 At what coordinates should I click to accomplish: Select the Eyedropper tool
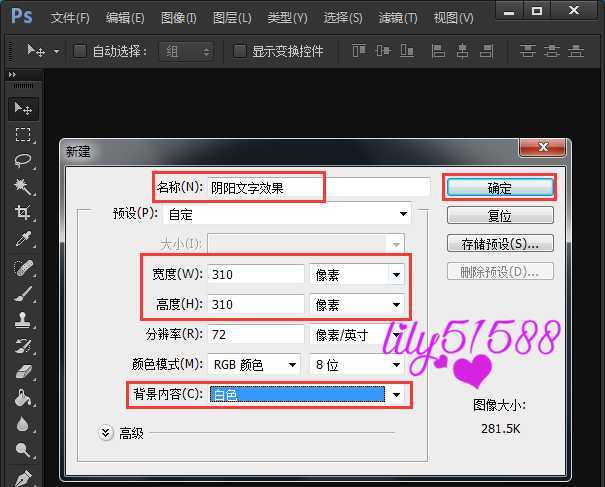(23, 239)
